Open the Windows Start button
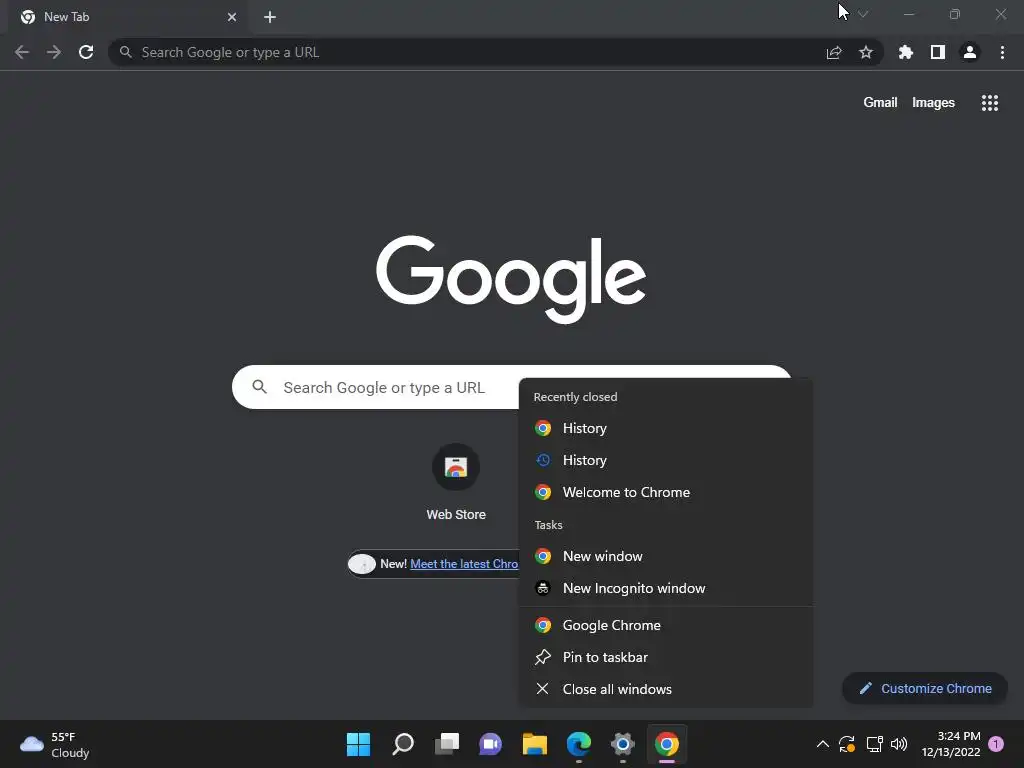The height and width of the screenshot is (768, 1024). (x=359, y=744)
